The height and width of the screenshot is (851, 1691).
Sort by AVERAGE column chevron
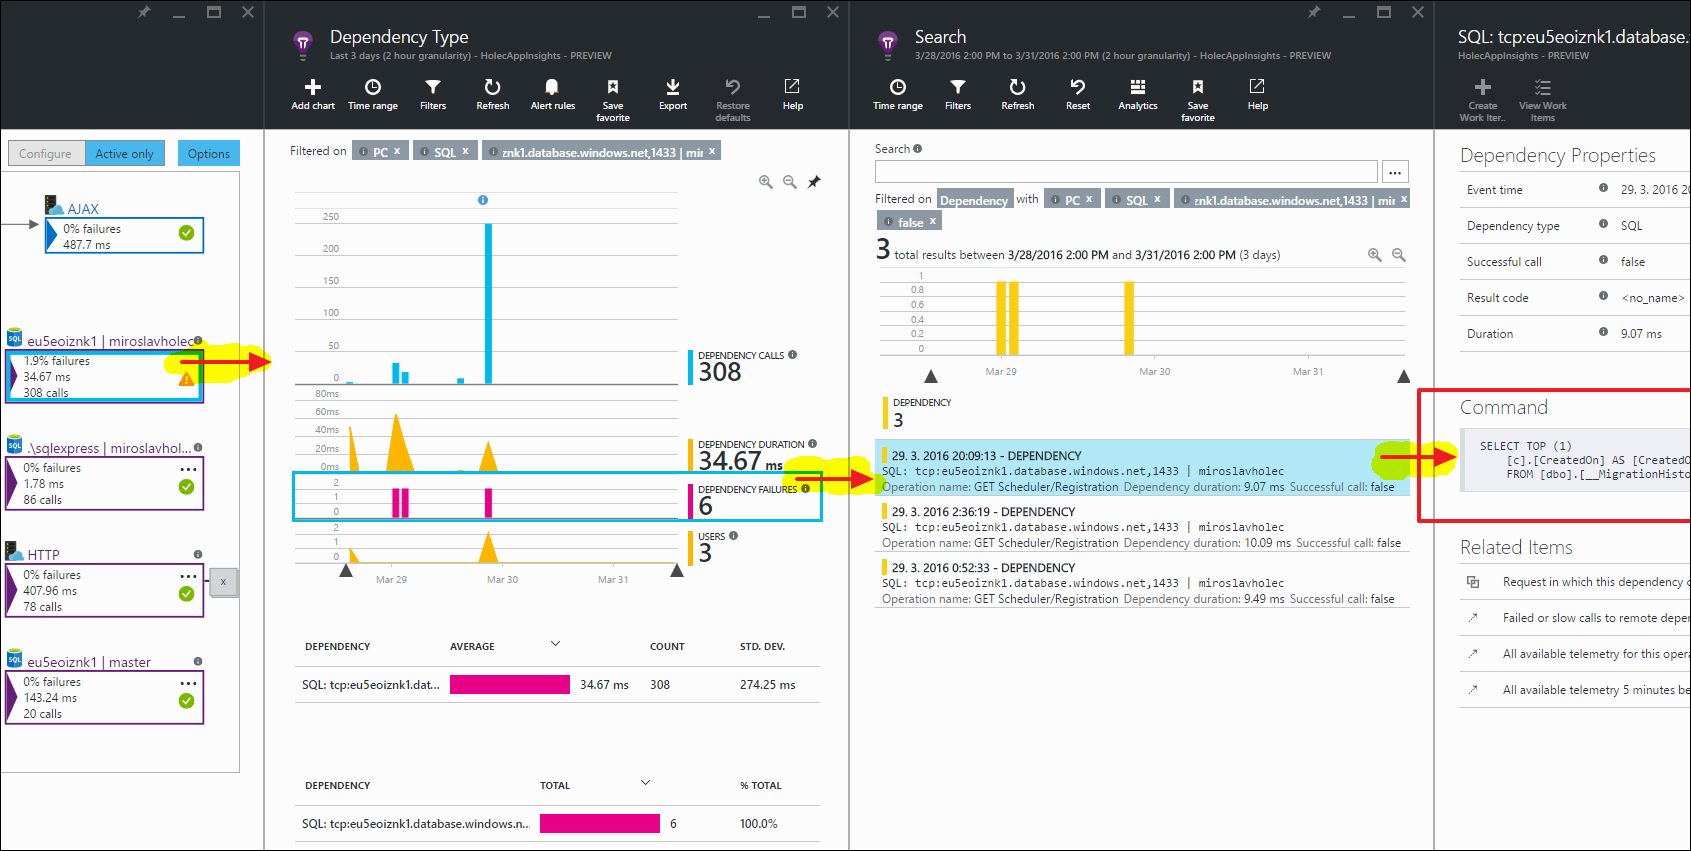(556, 644)
